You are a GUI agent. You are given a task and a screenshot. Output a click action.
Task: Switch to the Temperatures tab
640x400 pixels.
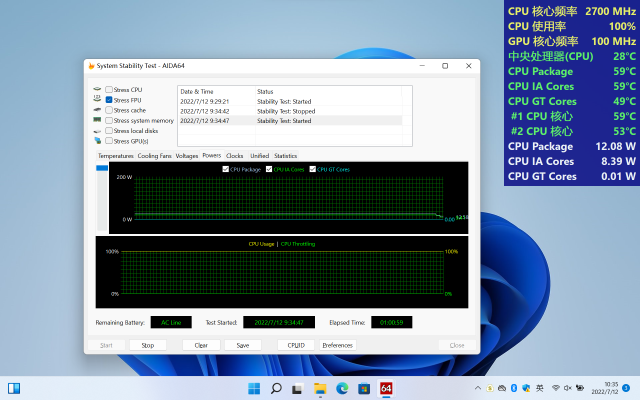pyautogui.click(x=116, y=156)
